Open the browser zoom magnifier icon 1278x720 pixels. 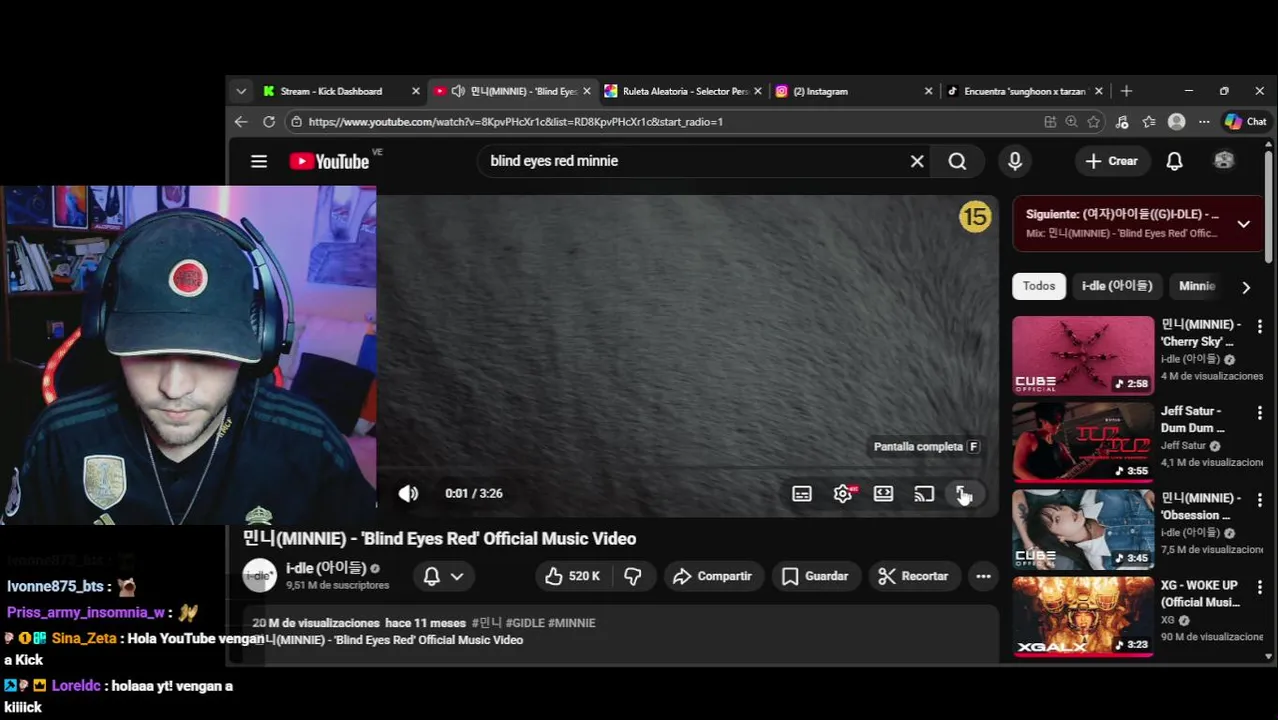pyautogui.click(x=1071, y=122)
